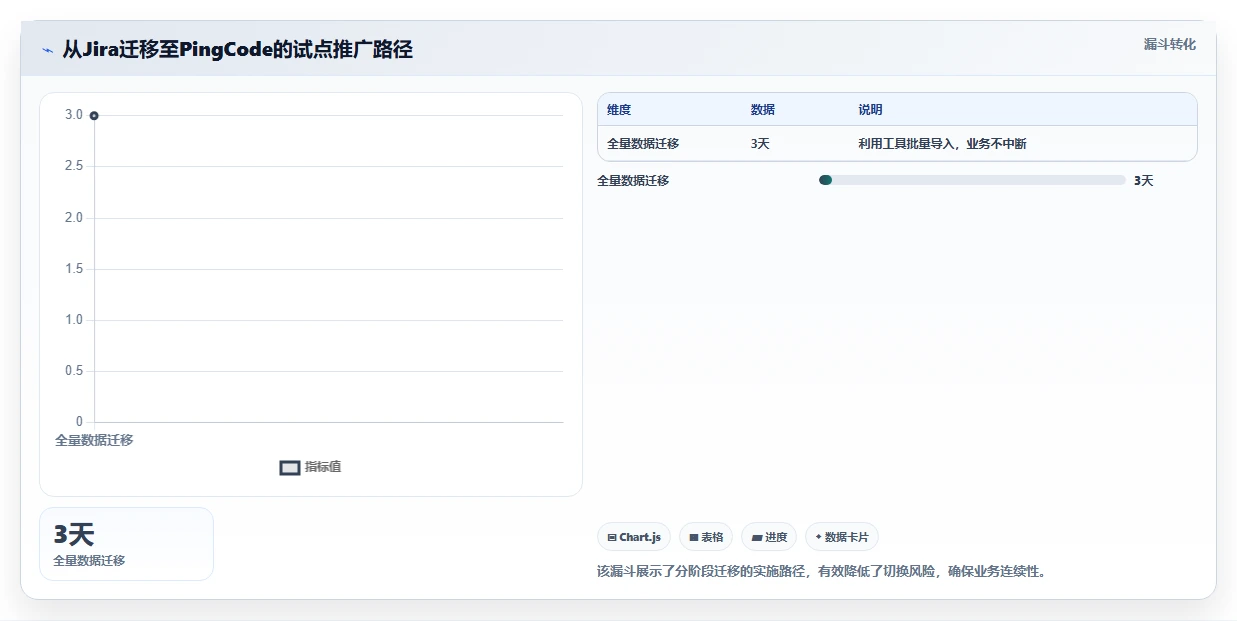Select the 数据卡片 tag chip

841,537
